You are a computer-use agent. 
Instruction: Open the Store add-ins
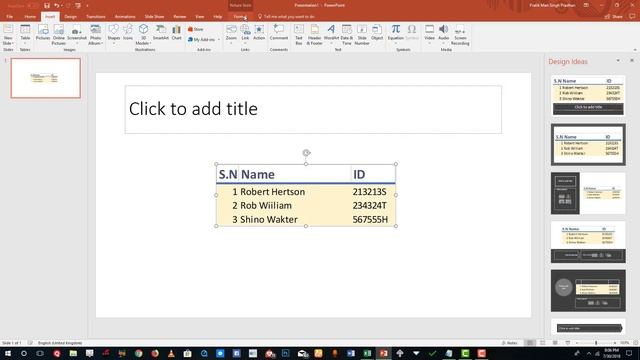(x=196, y=29)
